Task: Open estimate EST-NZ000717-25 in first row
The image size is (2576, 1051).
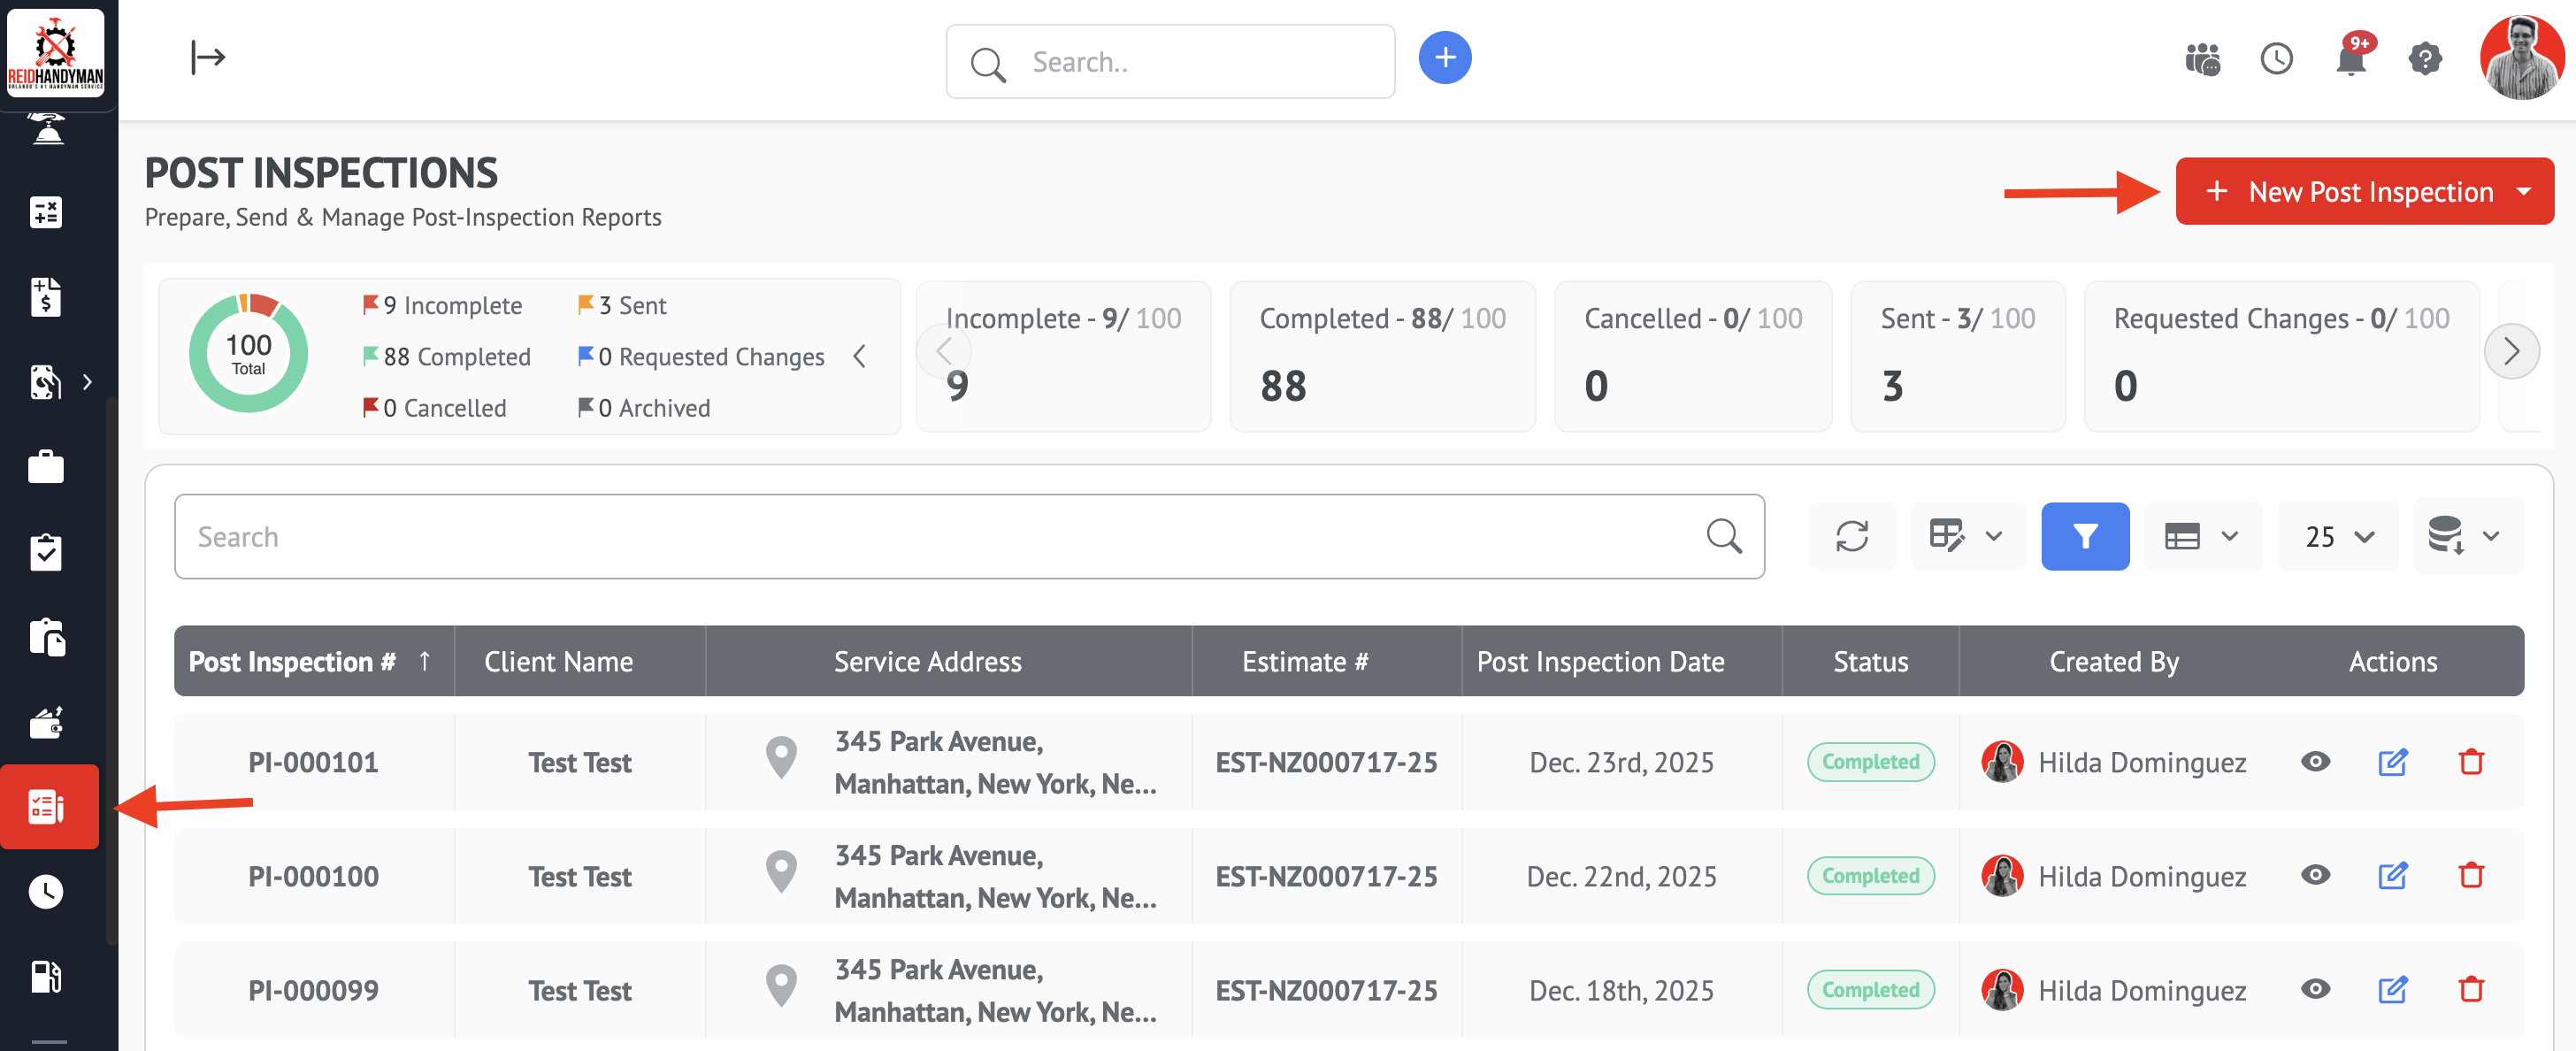Action: point(1325,762)
